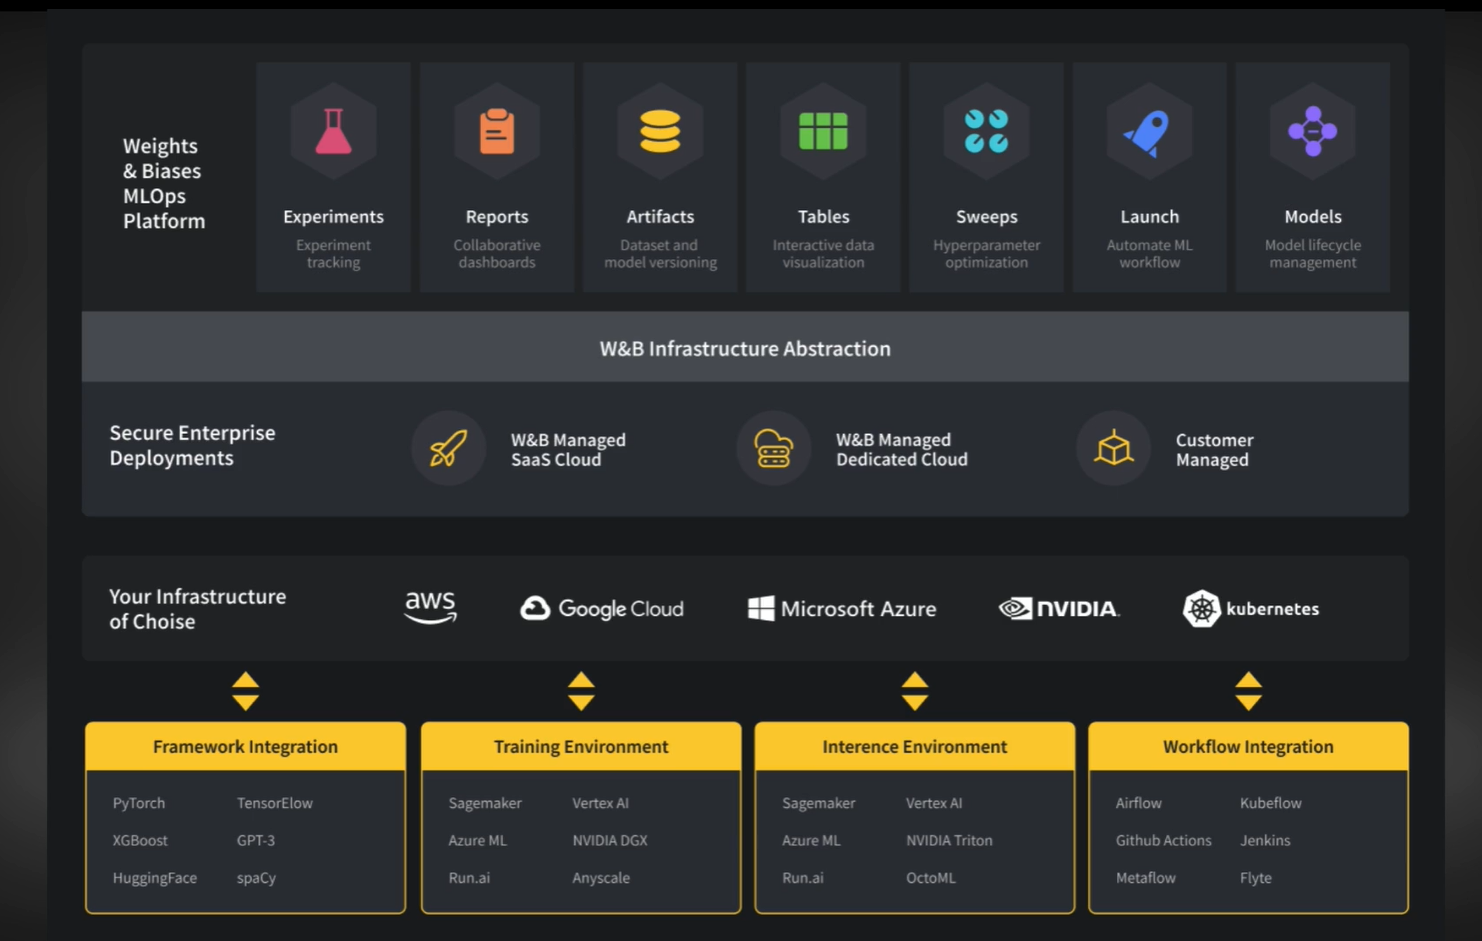
Task: Click 'Github Actions' in Workflow Integration
Action: click(1164, 840)
